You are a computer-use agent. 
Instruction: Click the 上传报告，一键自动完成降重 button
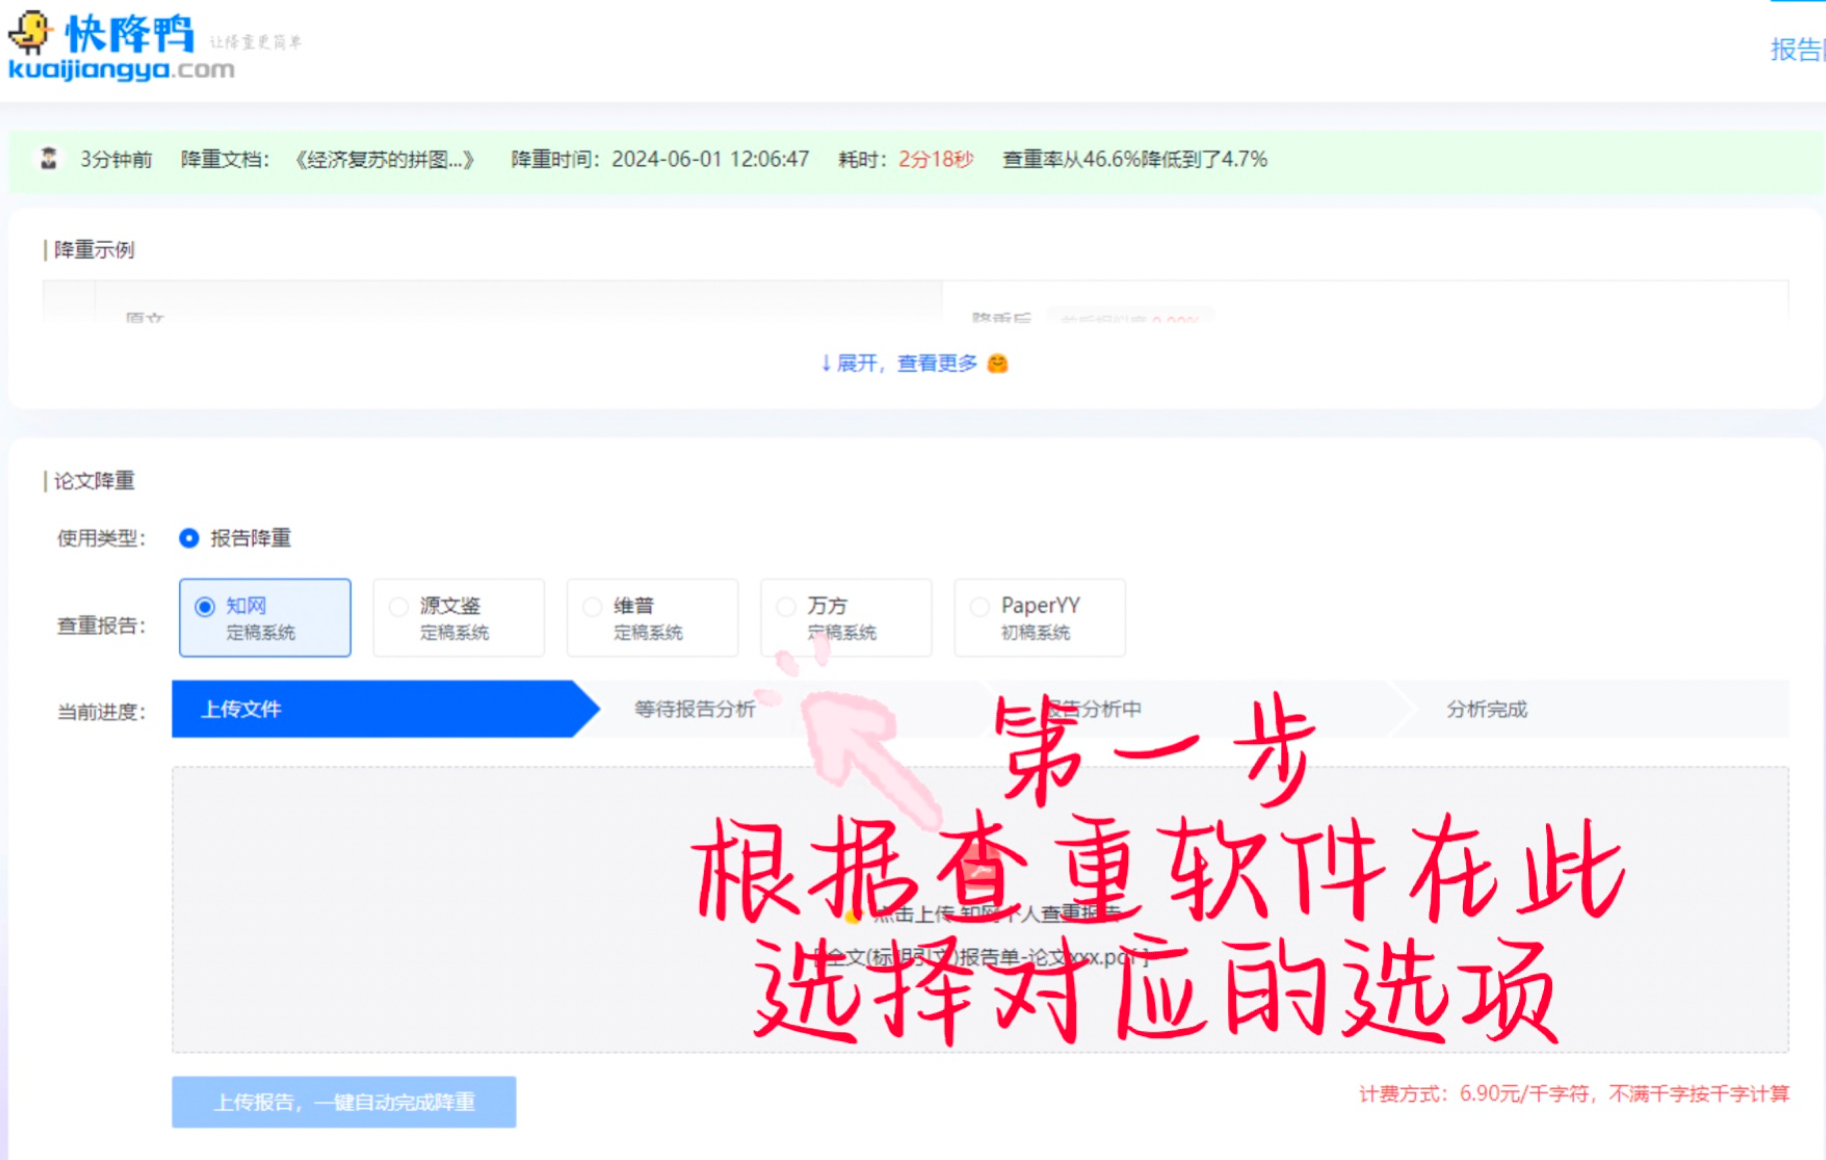point(344,1101)
